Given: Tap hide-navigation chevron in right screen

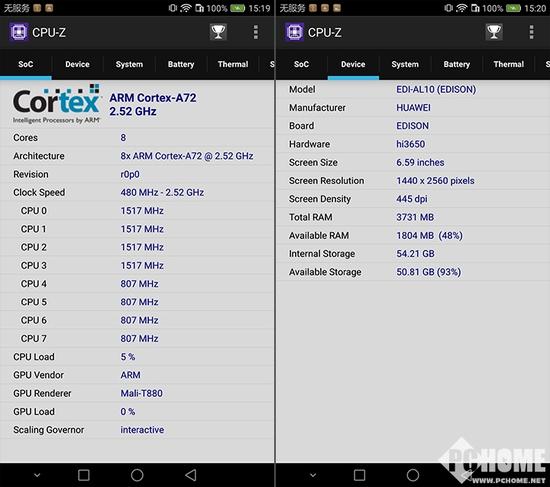Looking at the screenshot, I should 313,475.
